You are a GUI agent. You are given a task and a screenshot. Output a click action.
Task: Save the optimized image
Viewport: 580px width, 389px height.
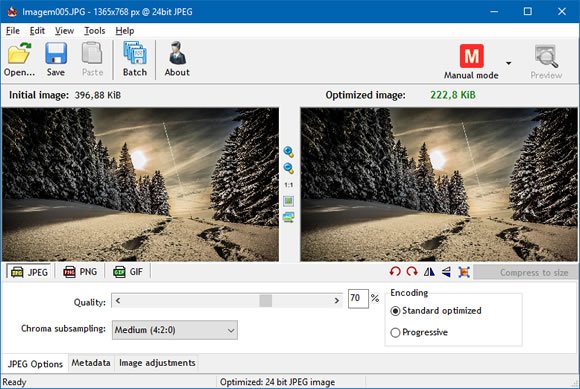click(56, 59)
